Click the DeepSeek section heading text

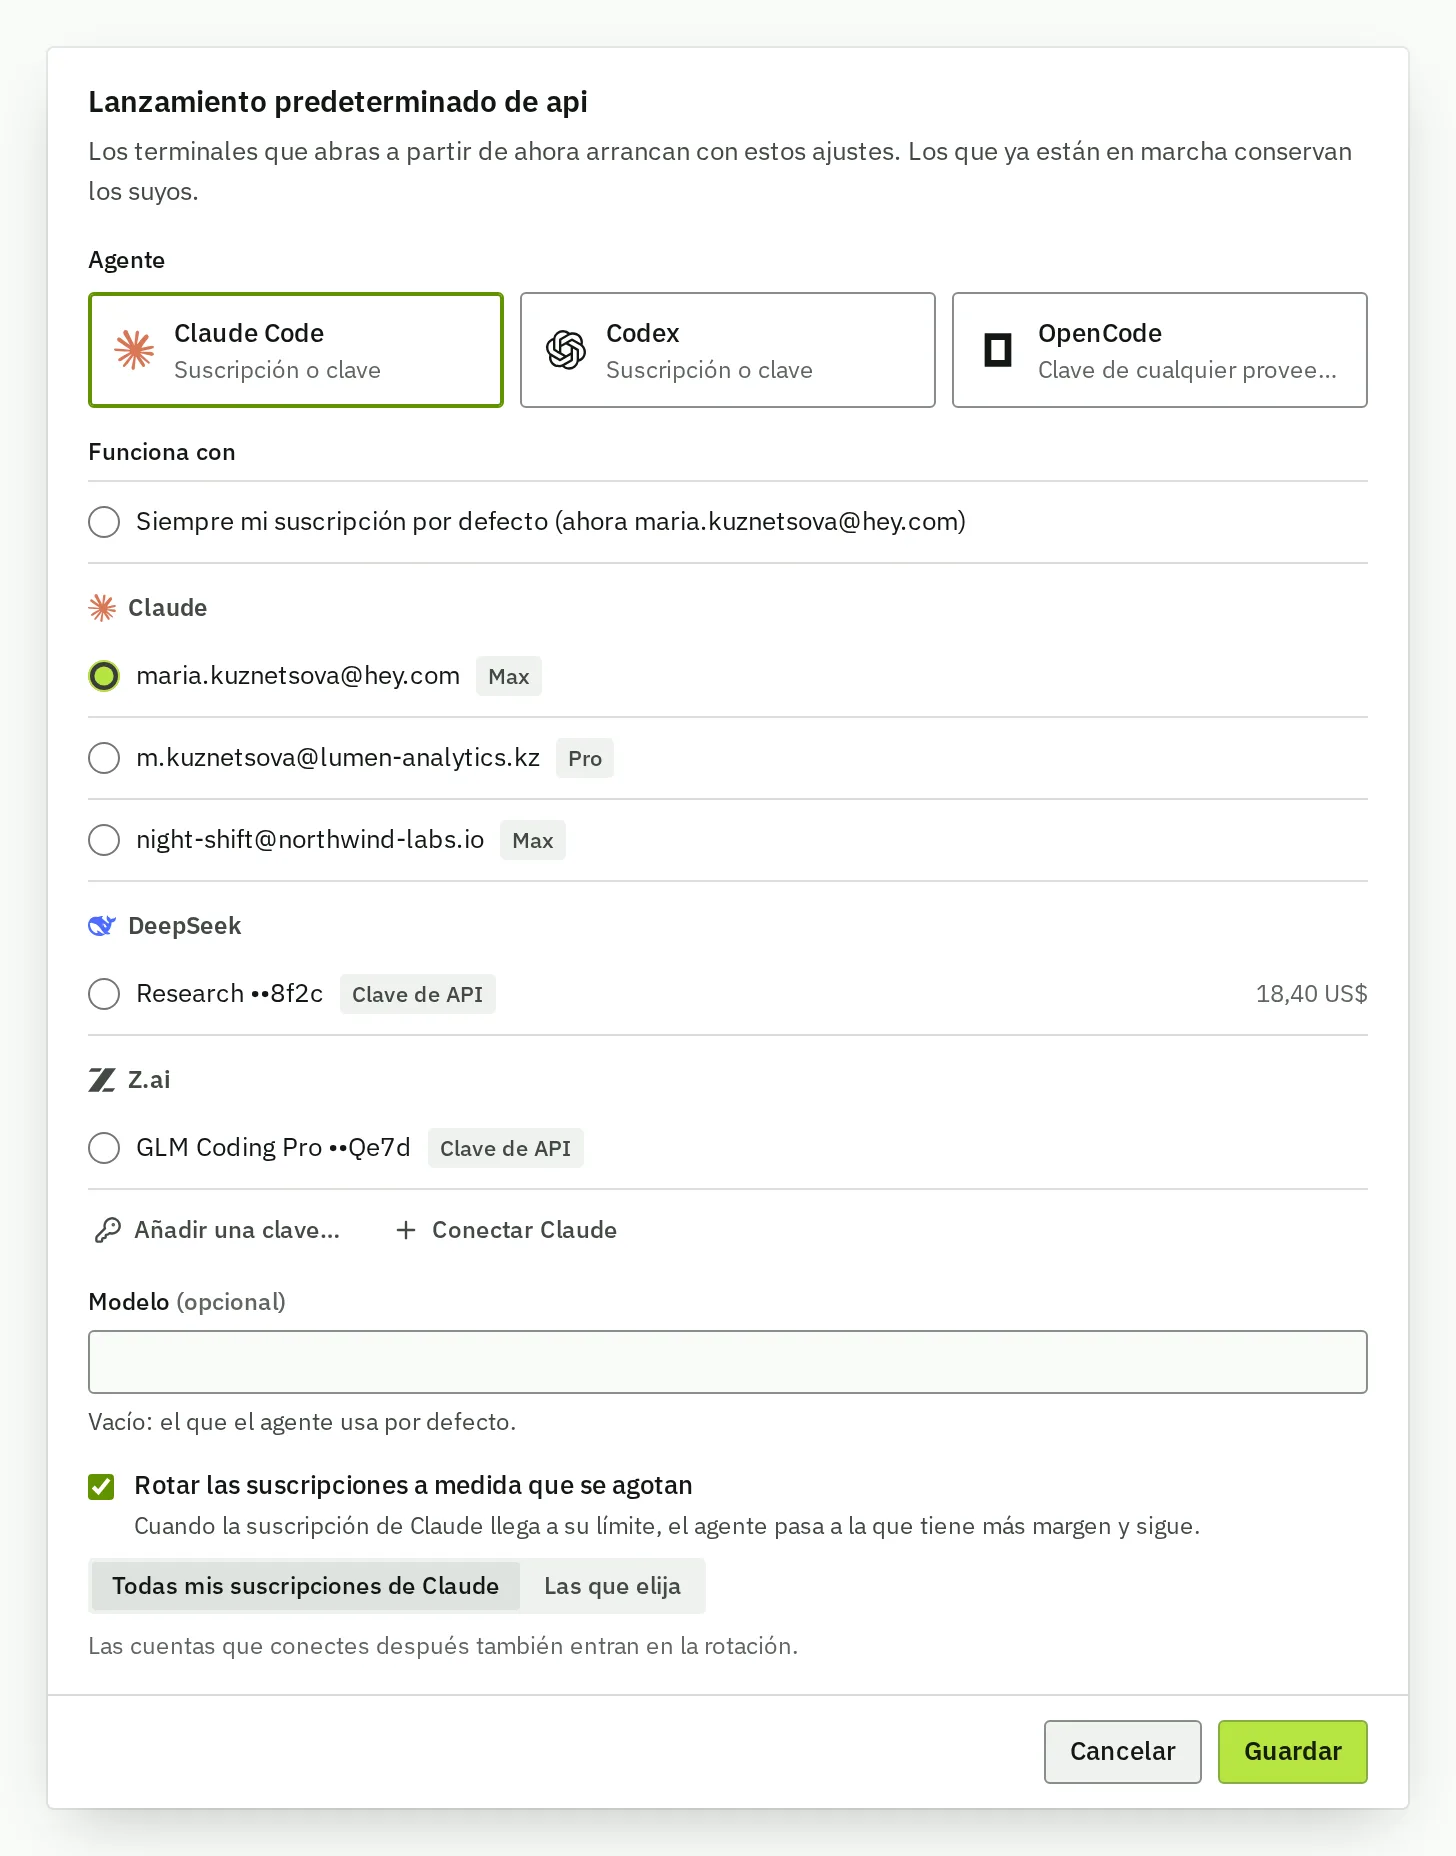pyautogui.click(x=185, y=926)
